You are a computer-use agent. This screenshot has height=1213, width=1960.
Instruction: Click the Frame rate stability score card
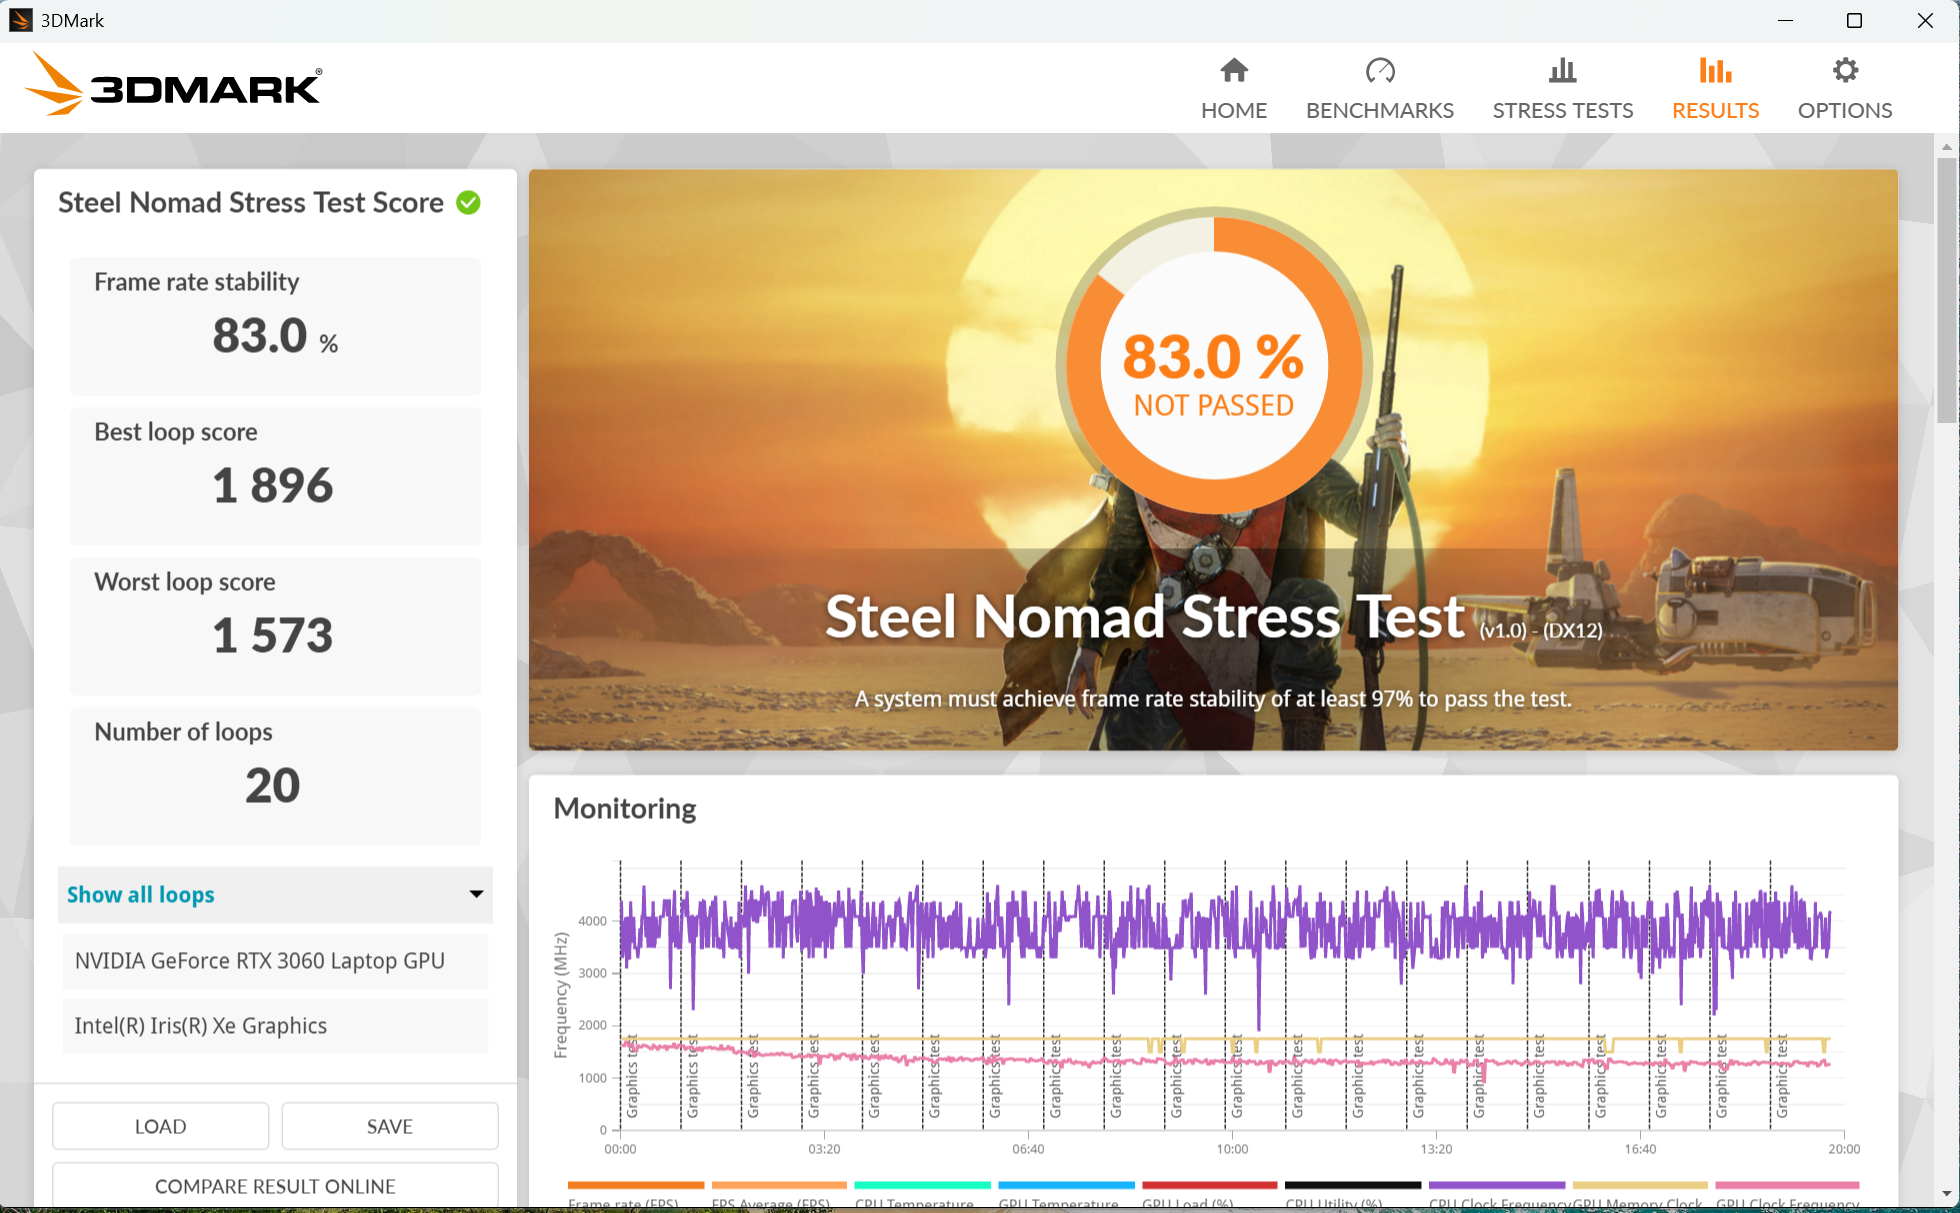tap(275, 326)
